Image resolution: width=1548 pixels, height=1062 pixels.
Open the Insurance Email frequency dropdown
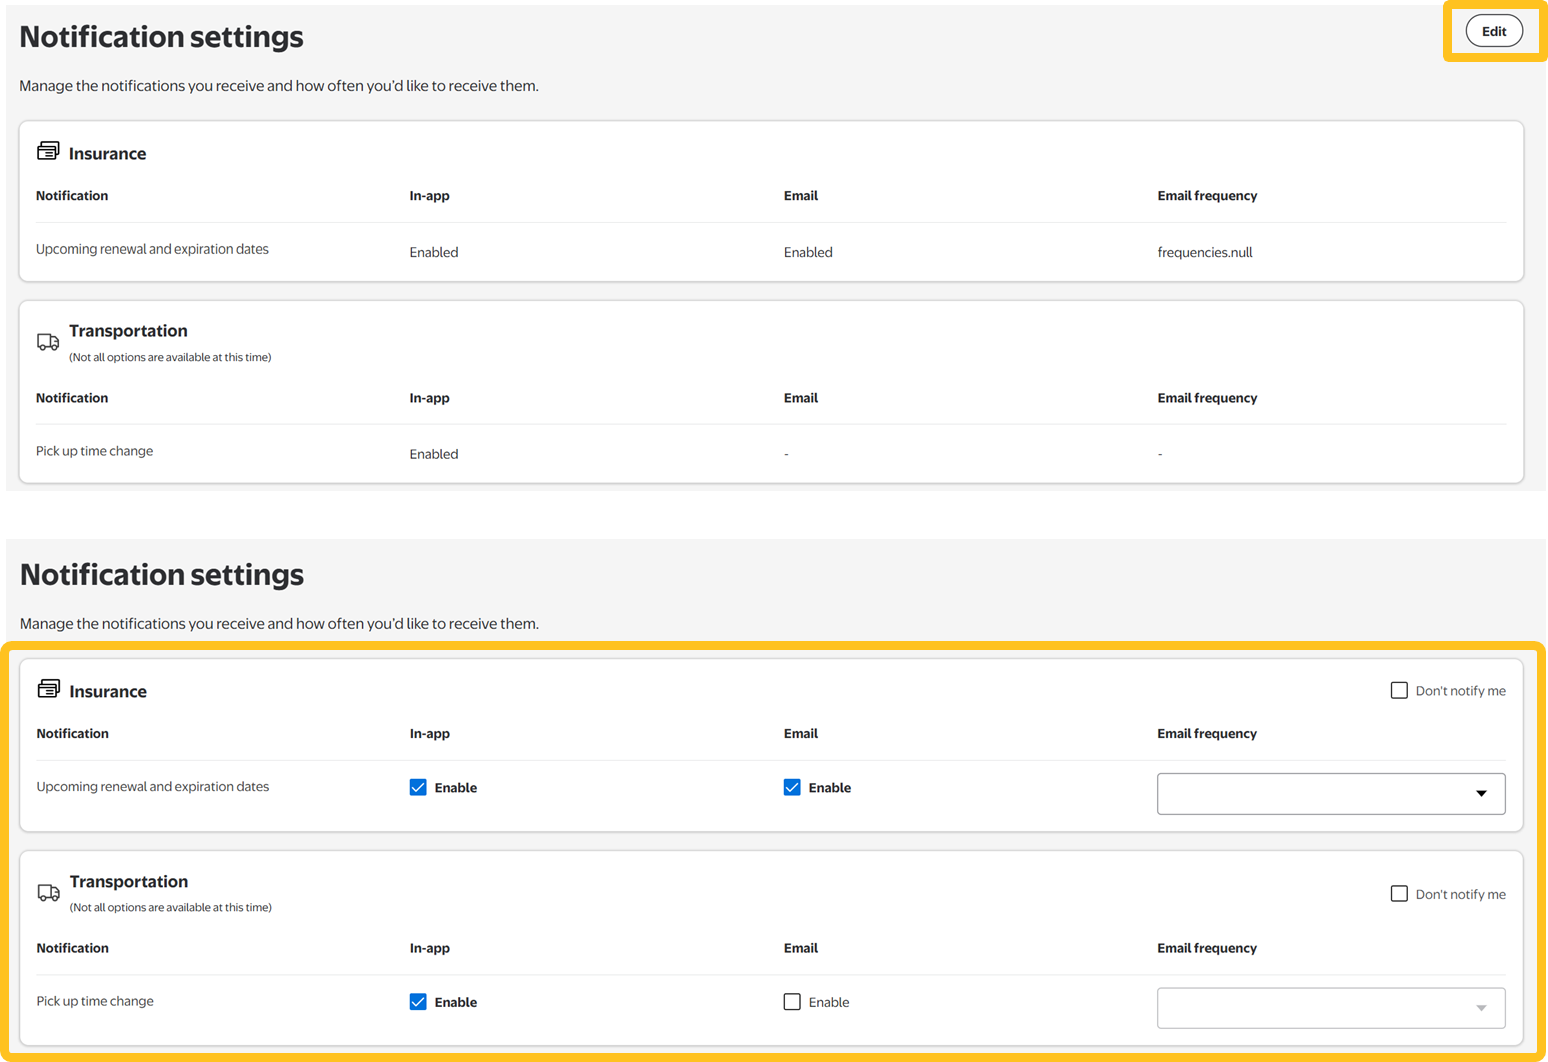click(1330, 794)
